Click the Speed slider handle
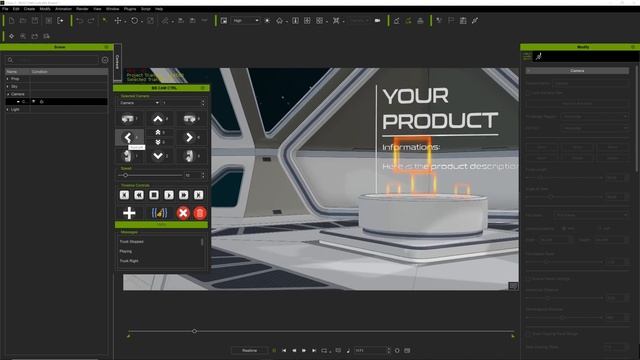The image size is (640, 360). point(126,175)
